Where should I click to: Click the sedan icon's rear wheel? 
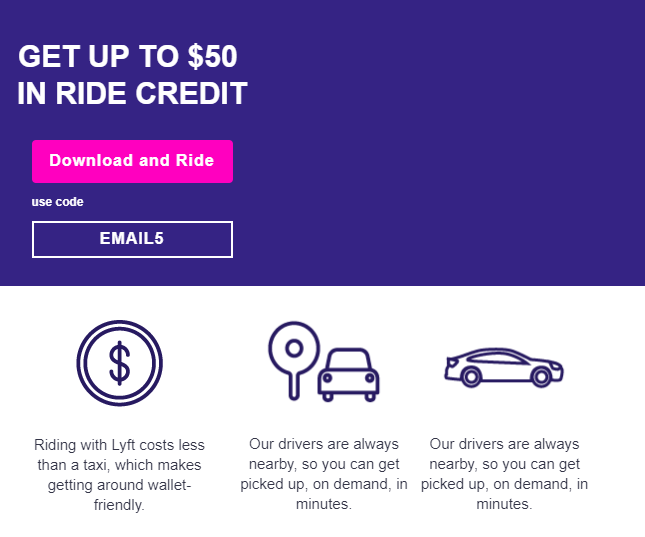pos(471,377)
